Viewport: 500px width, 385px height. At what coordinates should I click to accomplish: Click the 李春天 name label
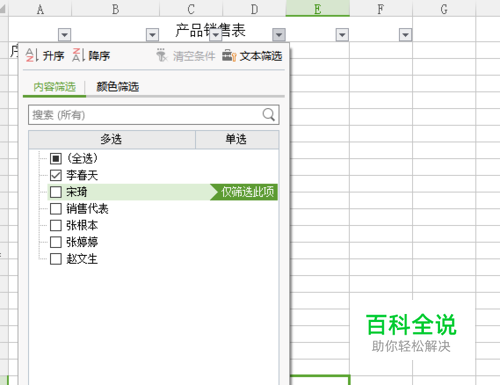click(82, 175)
